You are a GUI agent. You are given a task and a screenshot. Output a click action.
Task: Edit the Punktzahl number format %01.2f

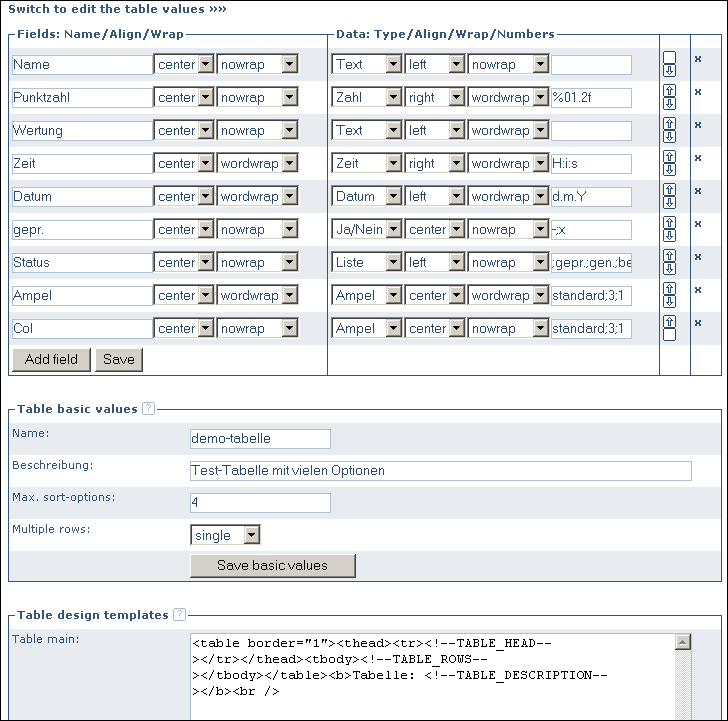click(x=591, y=97)
